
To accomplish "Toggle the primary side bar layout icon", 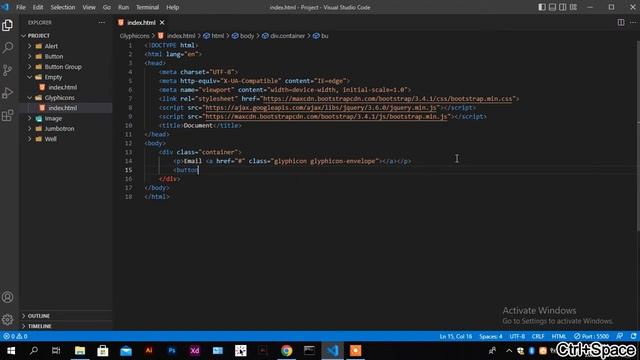I will (x=542, y=7).
